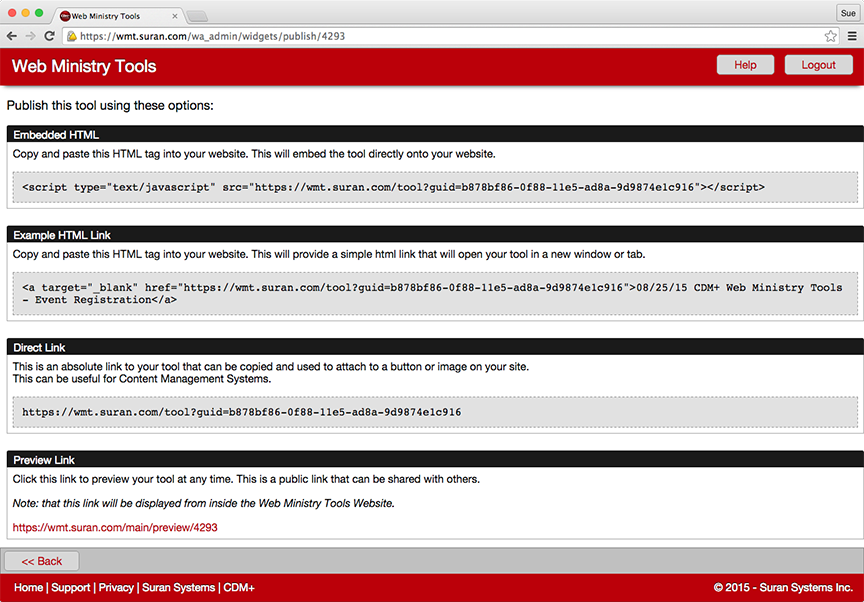Open a new browser tab
The image size is (864, 602).
click(x=197, y=16)
